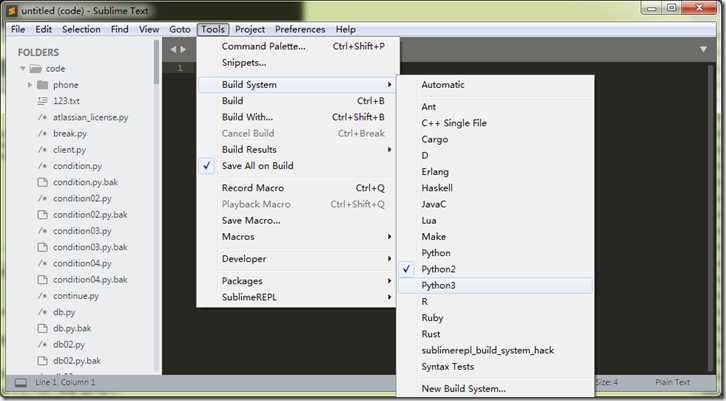Select Automatic build system
This screenshot has width=726, height=401.
point(495,85)
